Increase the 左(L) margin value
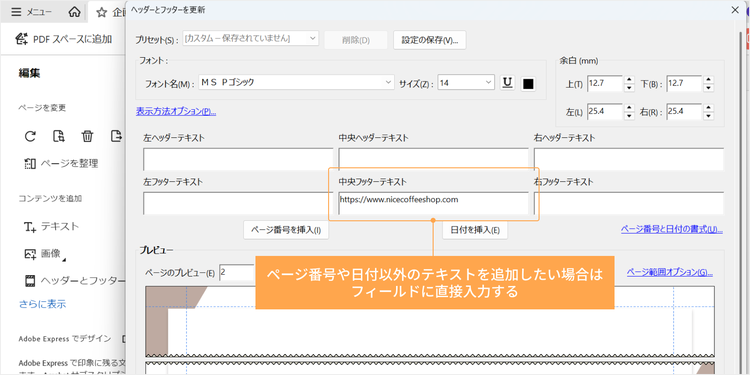This screenshot has height=375, width=750. point(629,108)
